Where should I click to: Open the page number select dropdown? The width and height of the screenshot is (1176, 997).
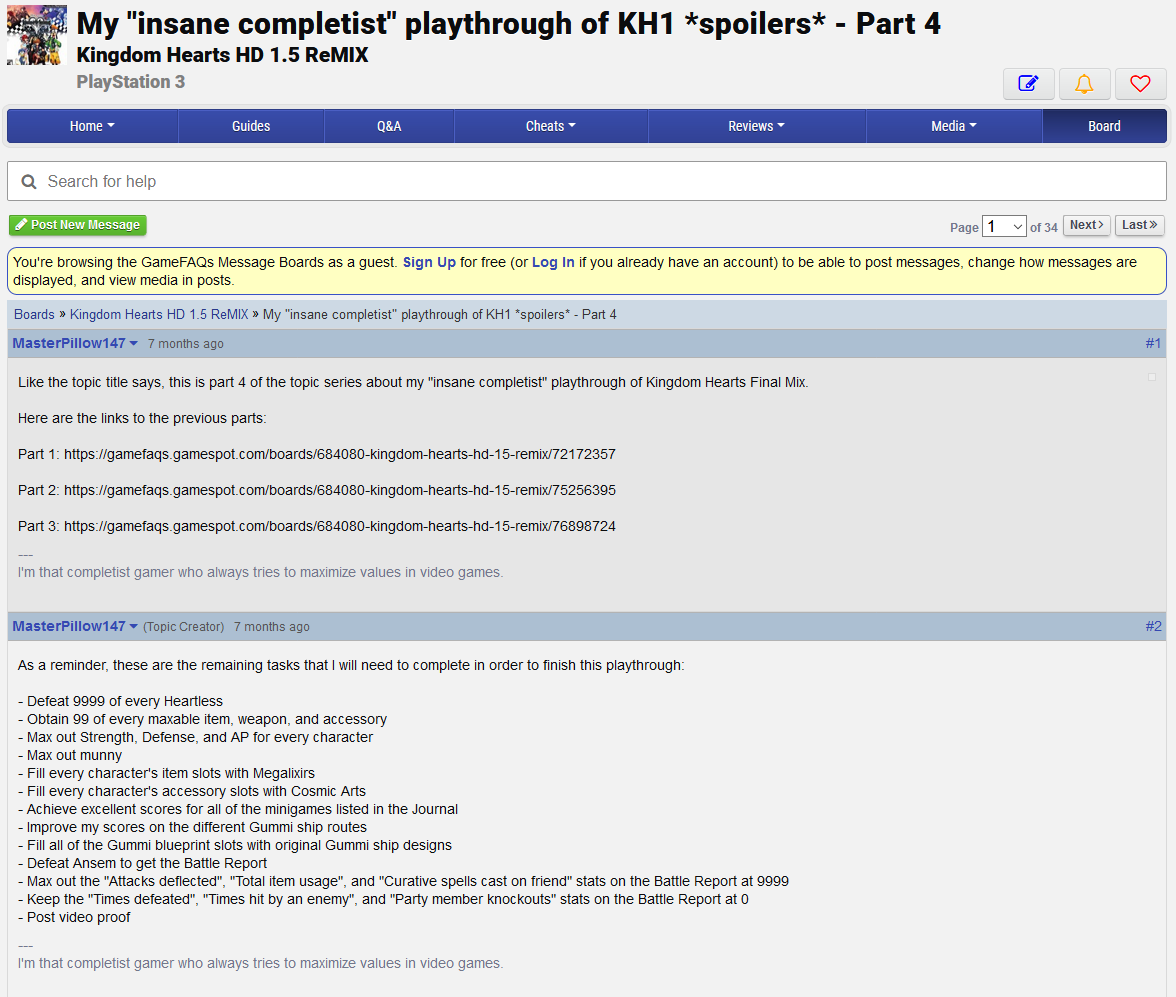point(1004,227)
